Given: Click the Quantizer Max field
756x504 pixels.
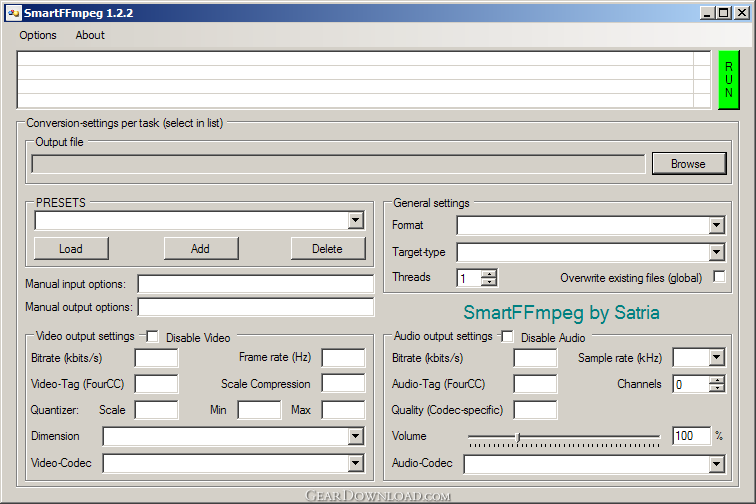Looking at the screenshot, I should [x=343, y=410].
